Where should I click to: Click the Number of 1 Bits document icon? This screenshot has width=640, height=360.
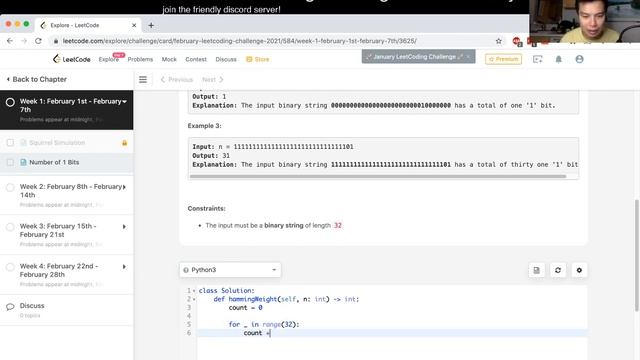click(23, 162)
